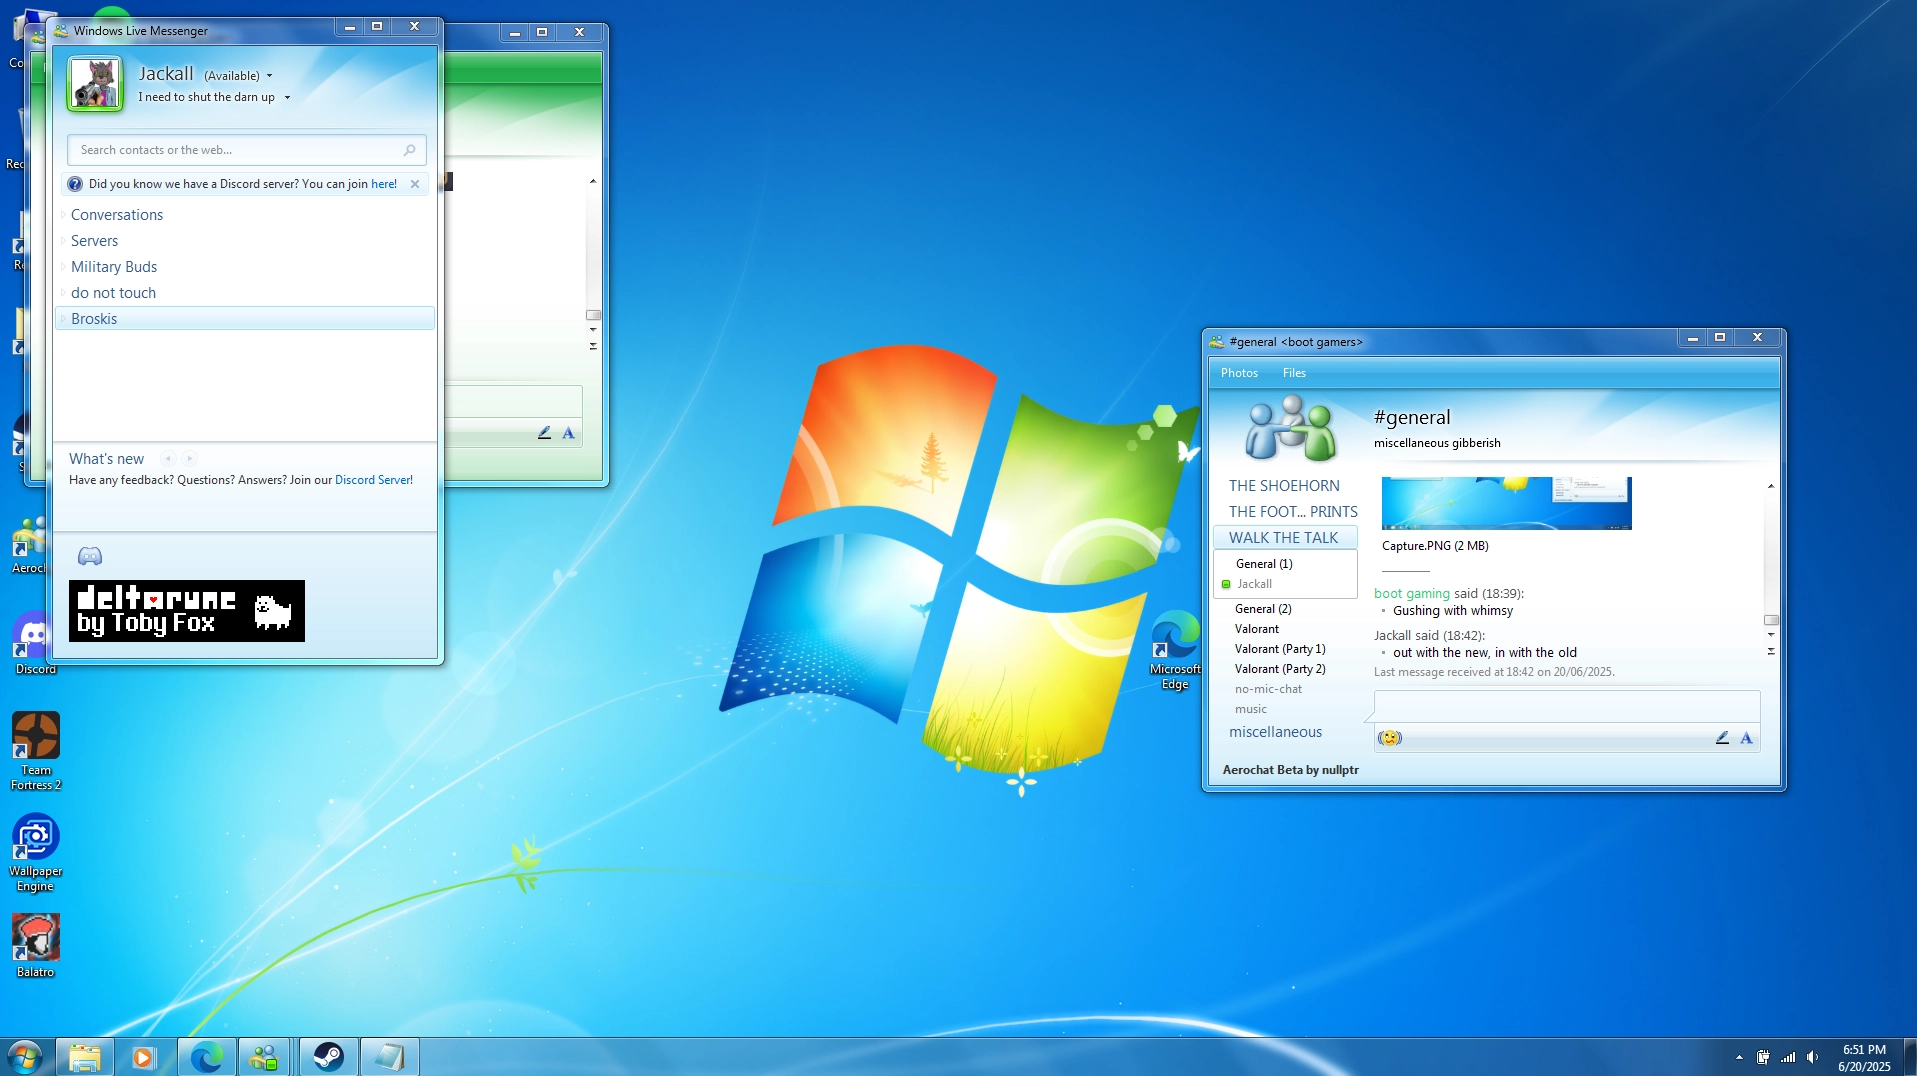Click the search contacts field
Viewport: 1917px width, 1076px height.
point(246,150)
